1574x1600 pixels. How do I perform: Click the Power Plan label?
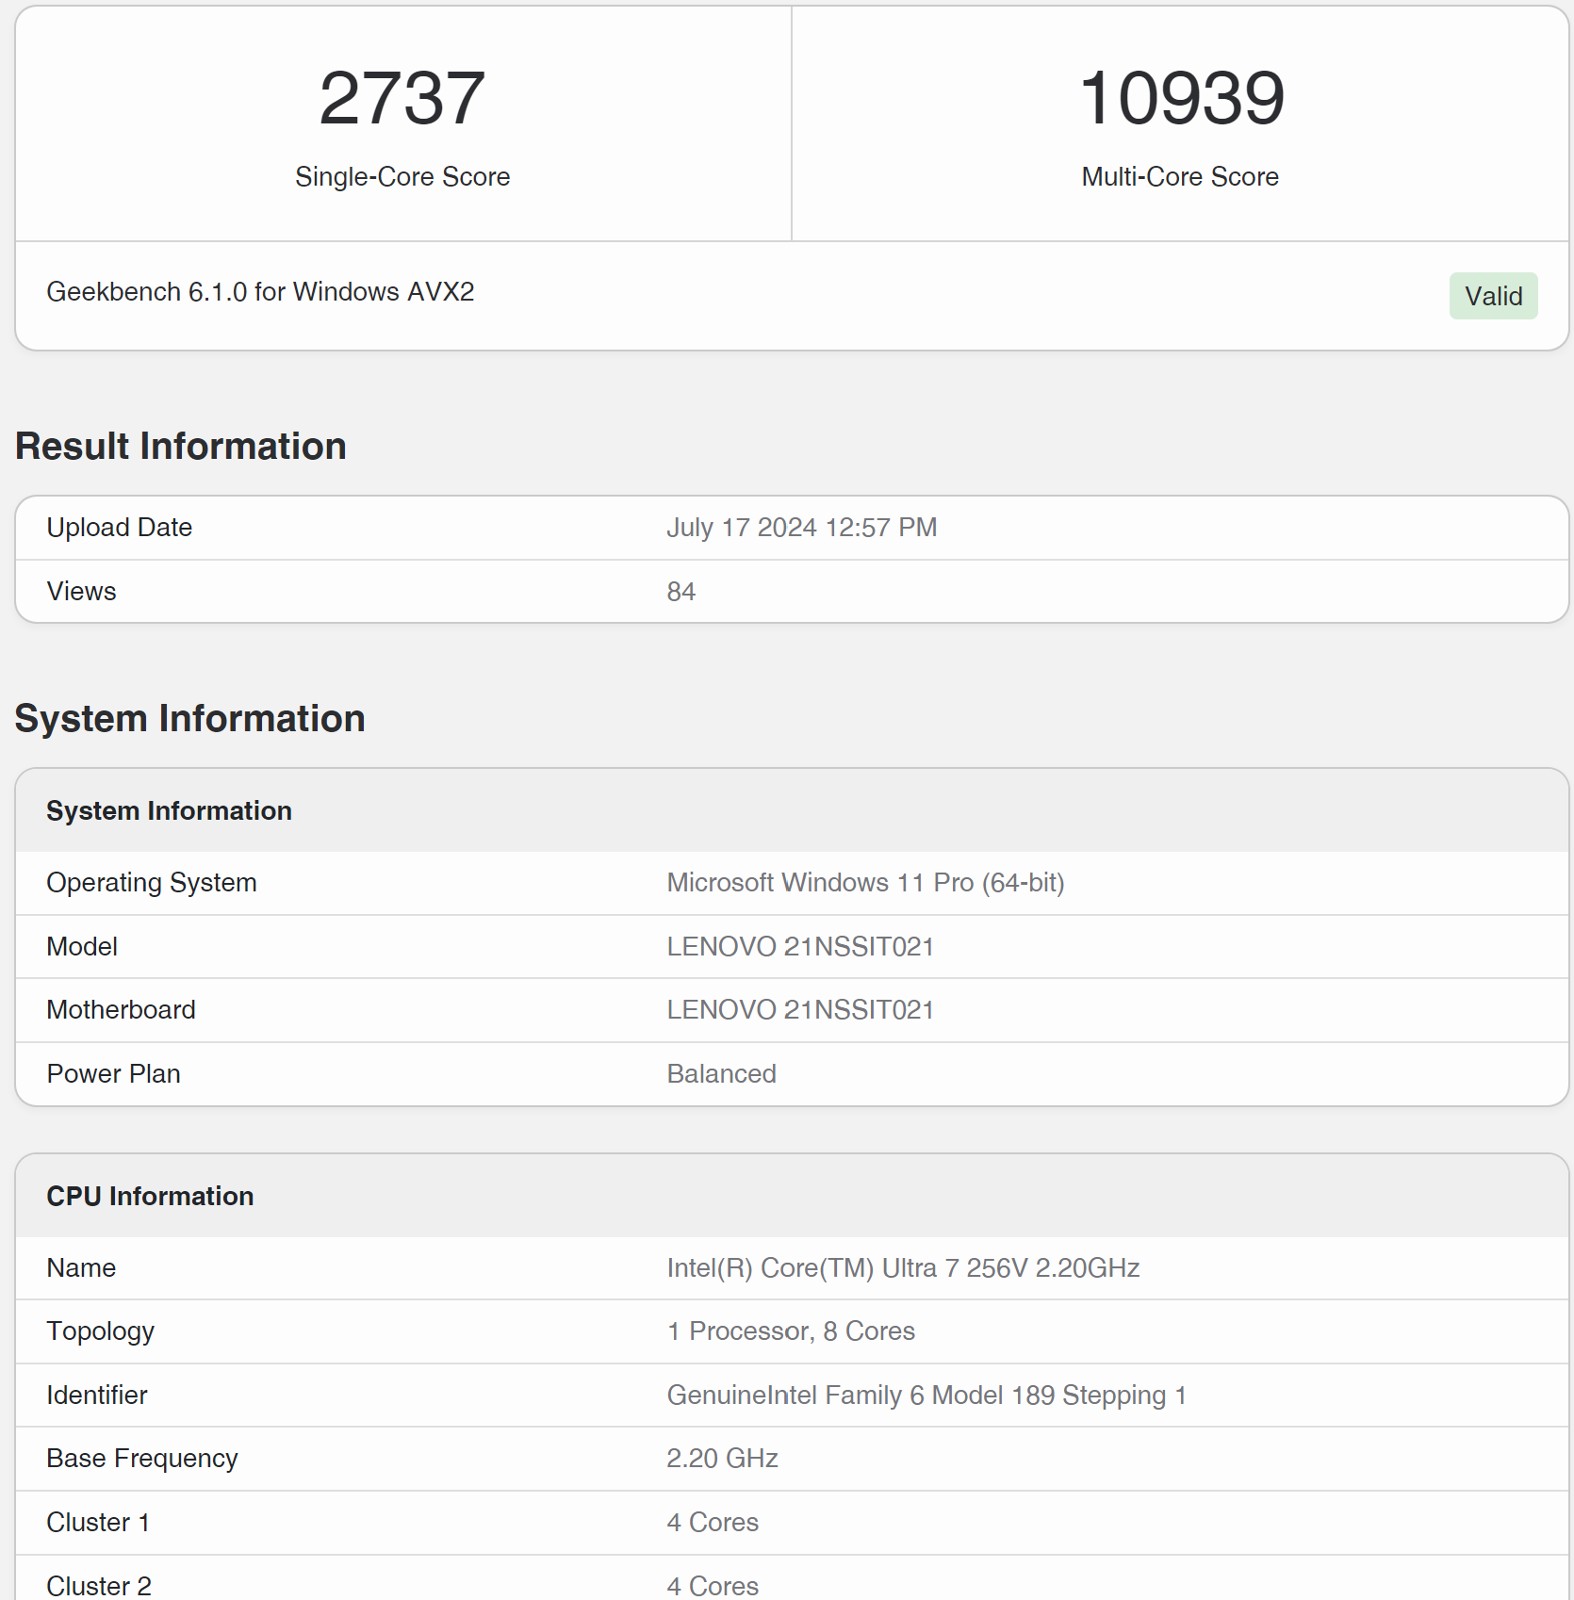pyautogui.click(x=113, y=1074)
